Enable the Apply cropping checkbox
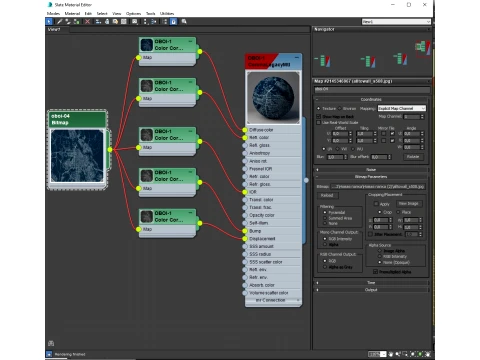Viewport: 480px width, 360px height. click(376, 204)
